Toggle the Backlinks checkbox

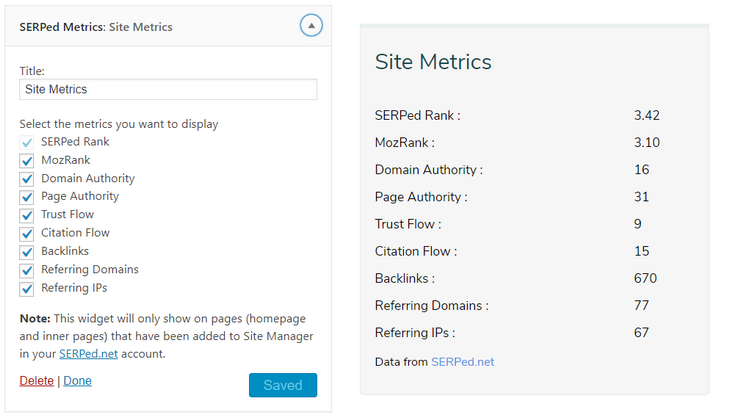tap(27, 252)
